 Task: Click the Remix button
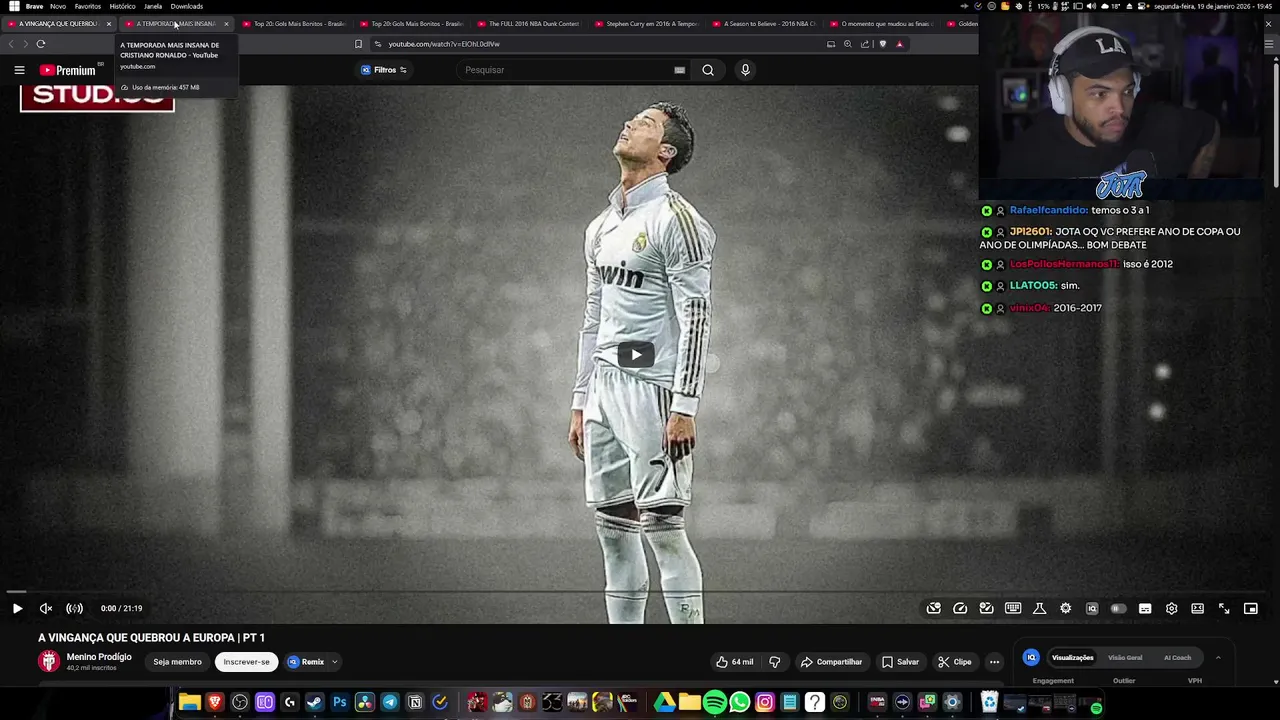(306, 662)
